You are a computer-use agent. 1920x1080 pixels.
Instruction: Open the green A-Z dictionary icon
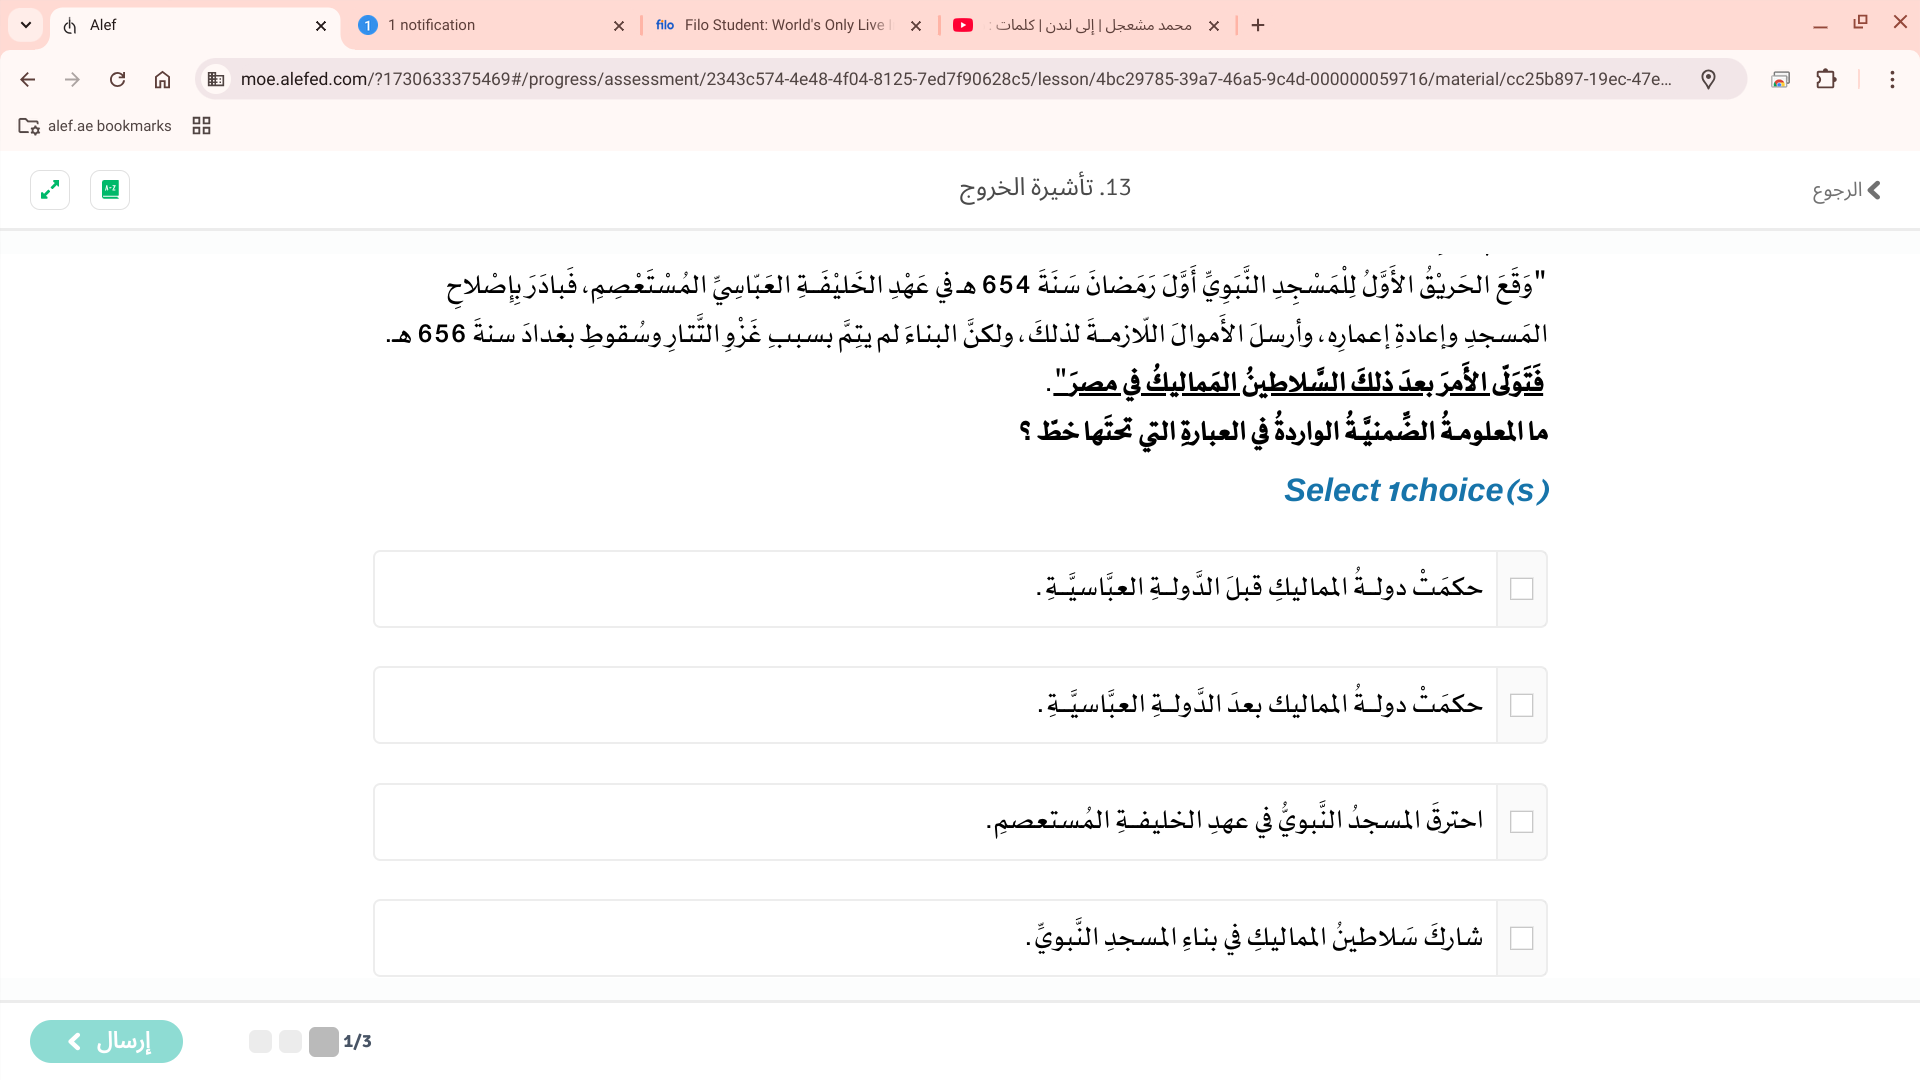tap(110, 189)
